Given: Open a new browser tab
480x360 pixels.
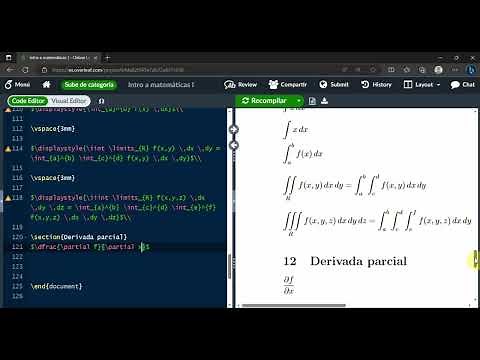Looking at the screenshot, I should pyautogui.click(x=107, y=58).
